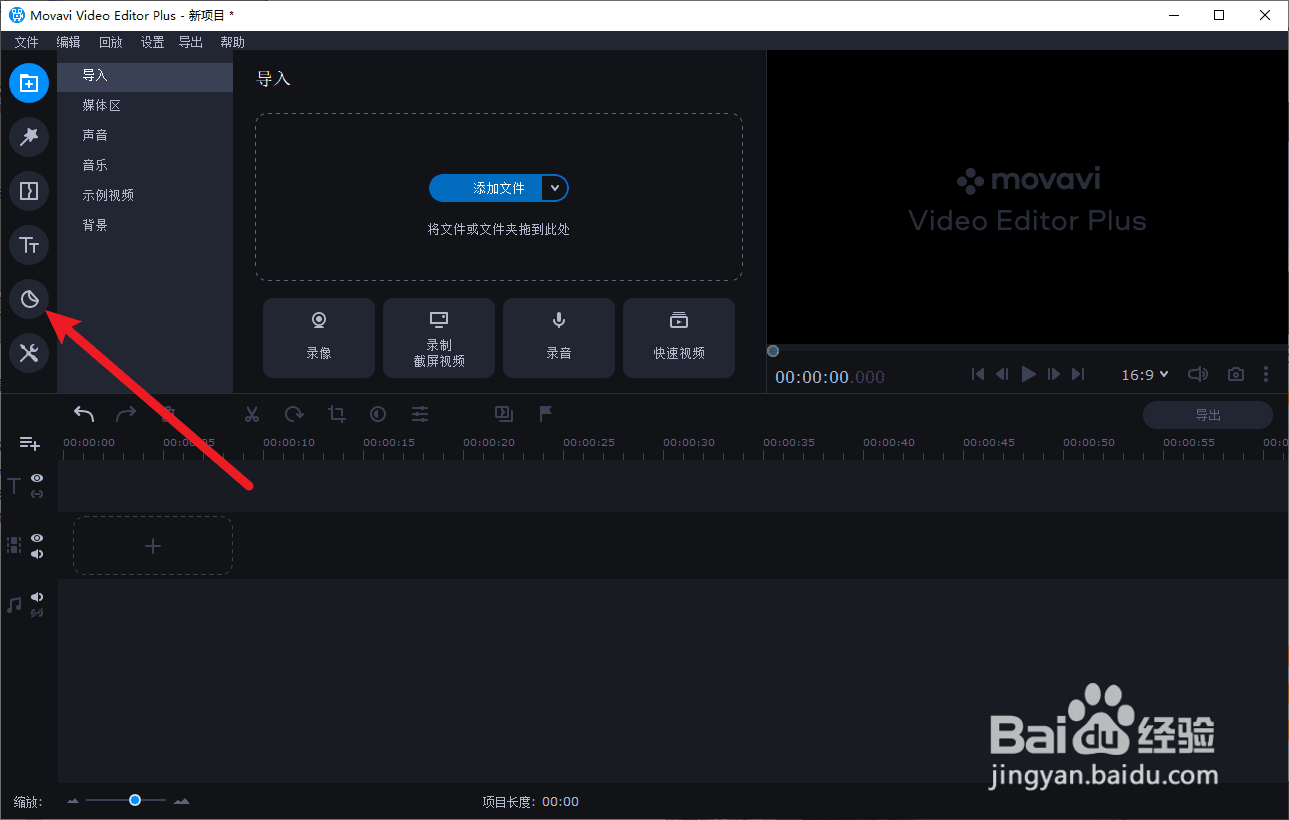1289x820 pixels.
Task: Select 导入 in the side list
Action: pyautogui.click(x=145, y=76)
